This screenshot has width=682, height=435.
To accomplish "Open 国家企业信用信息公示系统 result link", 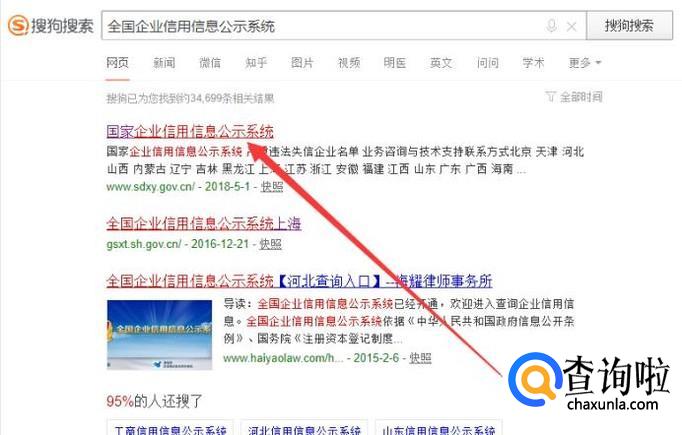I will (x=190, y=131).
